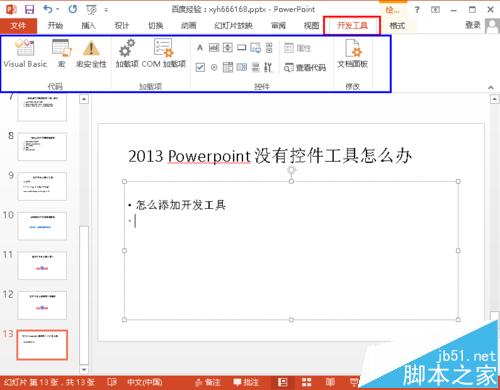Start slideshow from quick access toolbar
This screenshot has height=390, width=500.
pos(91,10)
